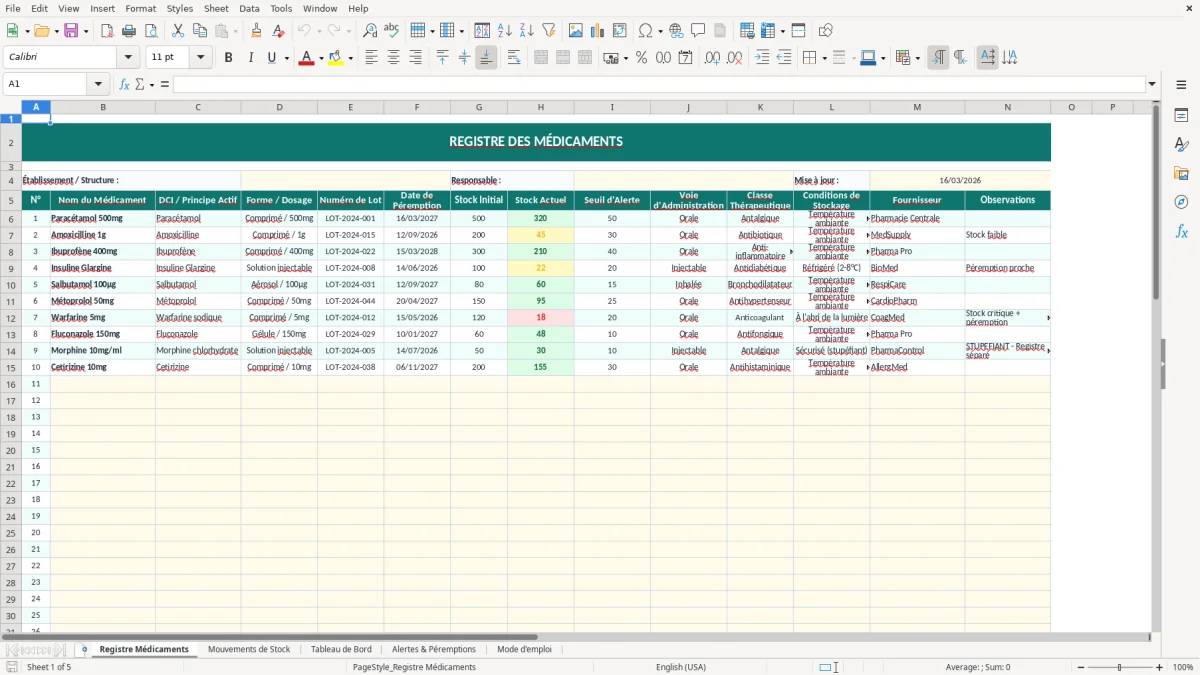Insert an image with toolbar icon

(x=576, y=31)
